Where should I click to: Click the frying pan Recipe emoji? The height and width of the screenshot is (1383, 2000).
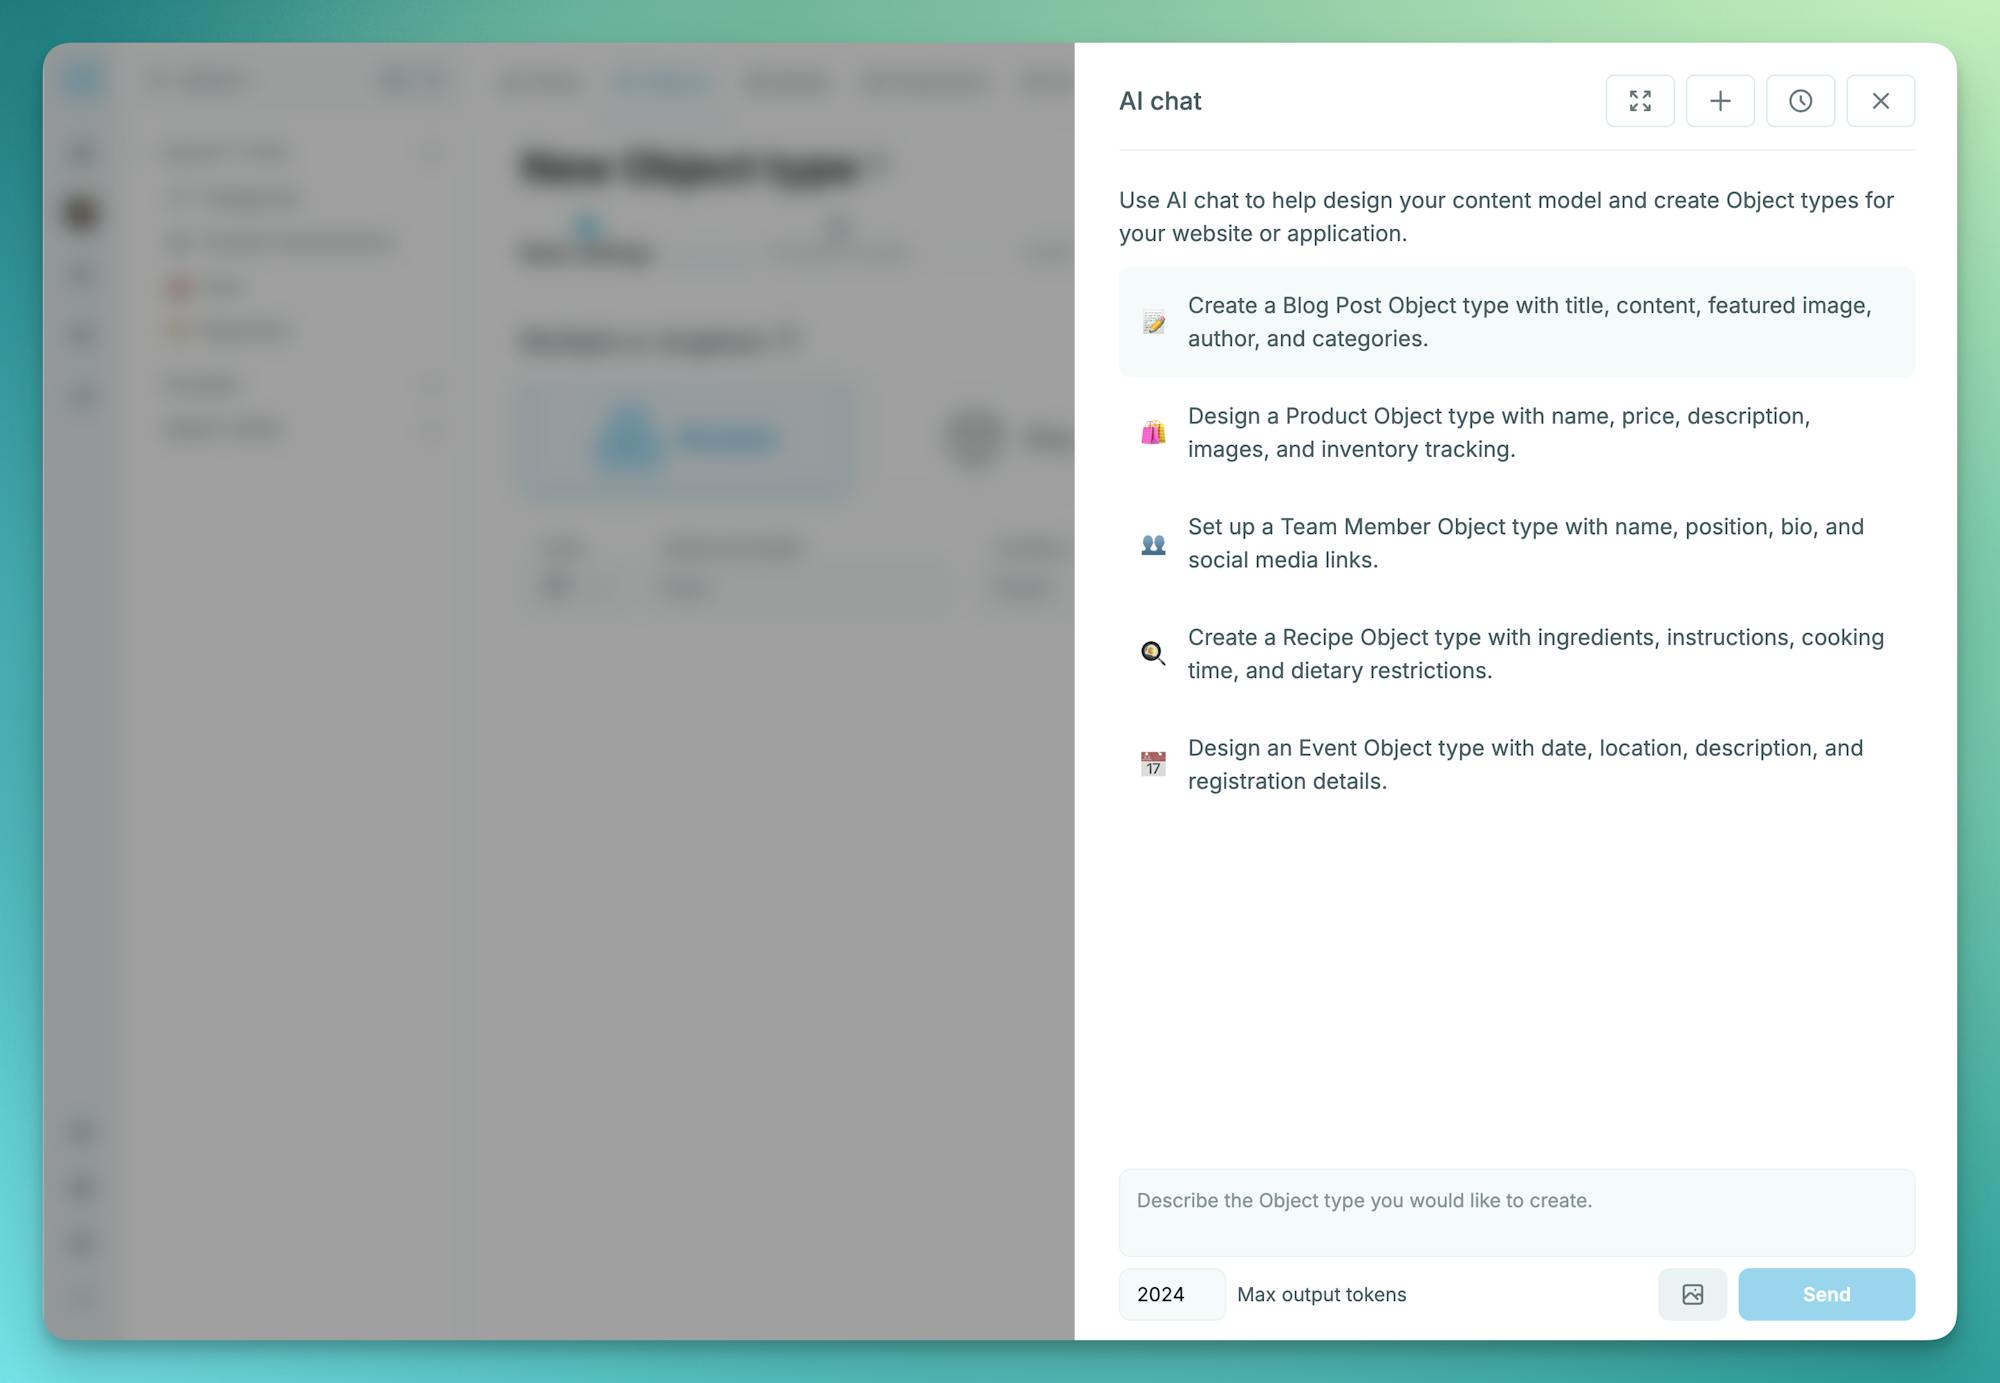pos(1153,653)
